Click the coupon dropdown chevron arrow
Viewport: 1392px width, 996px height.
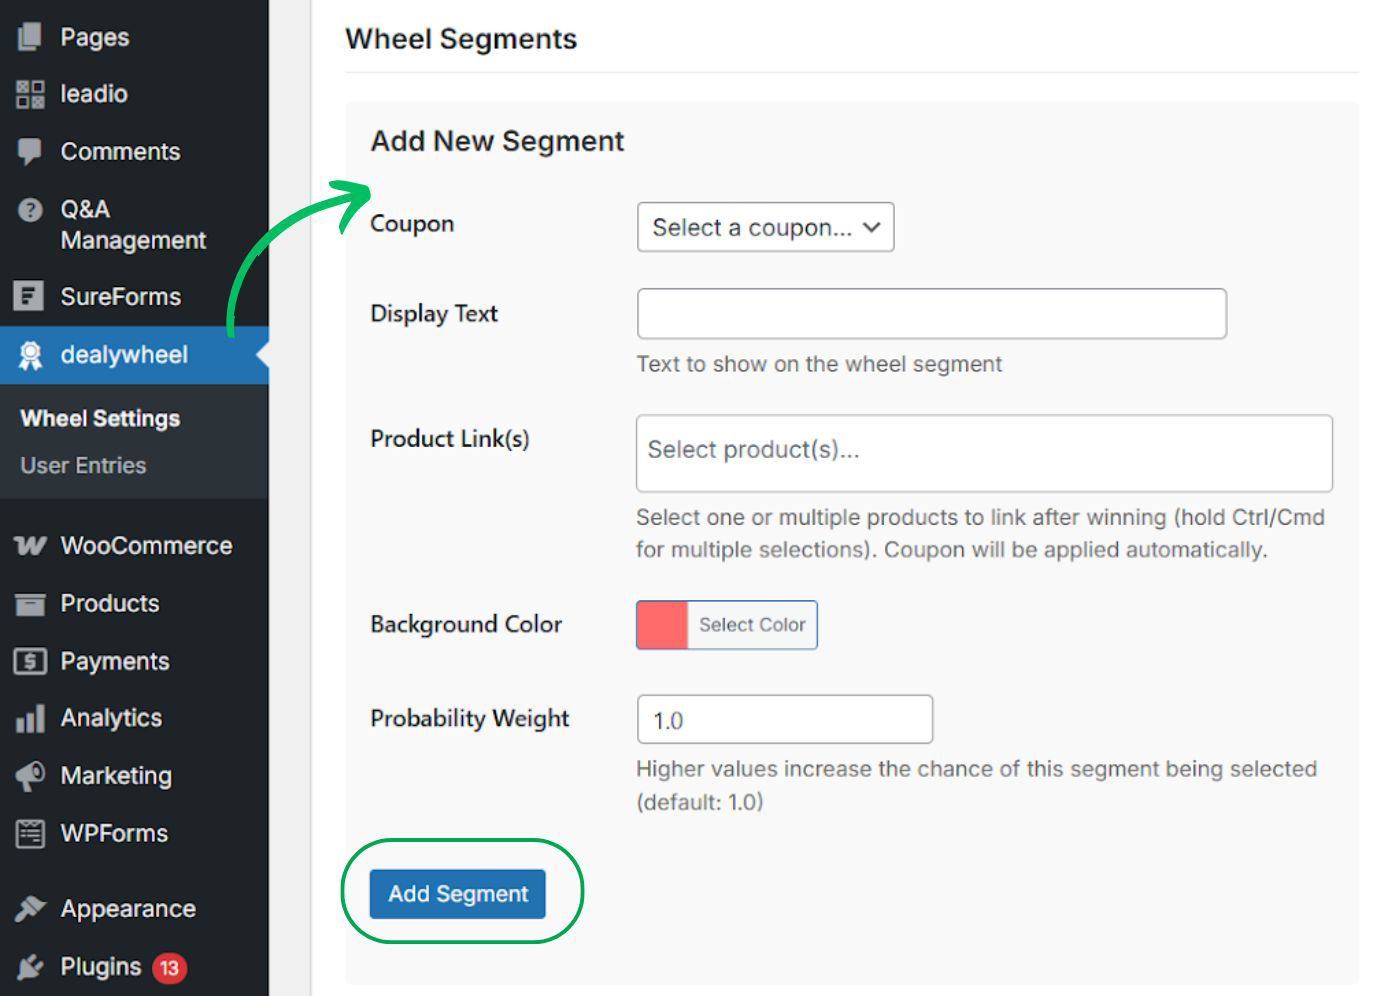pos(871,228)
